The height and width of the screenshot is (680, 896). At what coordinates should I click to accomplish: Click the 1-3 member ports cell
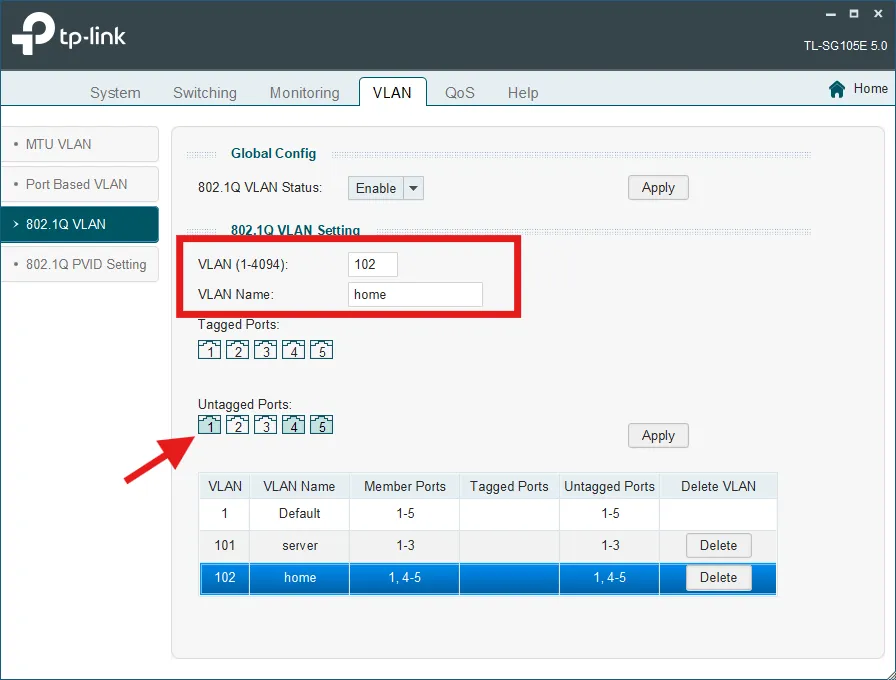click(405, 546)
